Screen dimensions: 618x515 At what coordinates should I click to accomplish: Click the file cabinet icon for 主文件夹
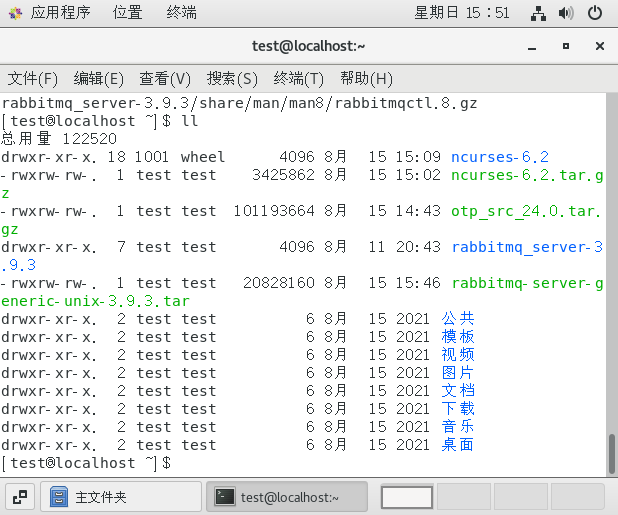59,497
